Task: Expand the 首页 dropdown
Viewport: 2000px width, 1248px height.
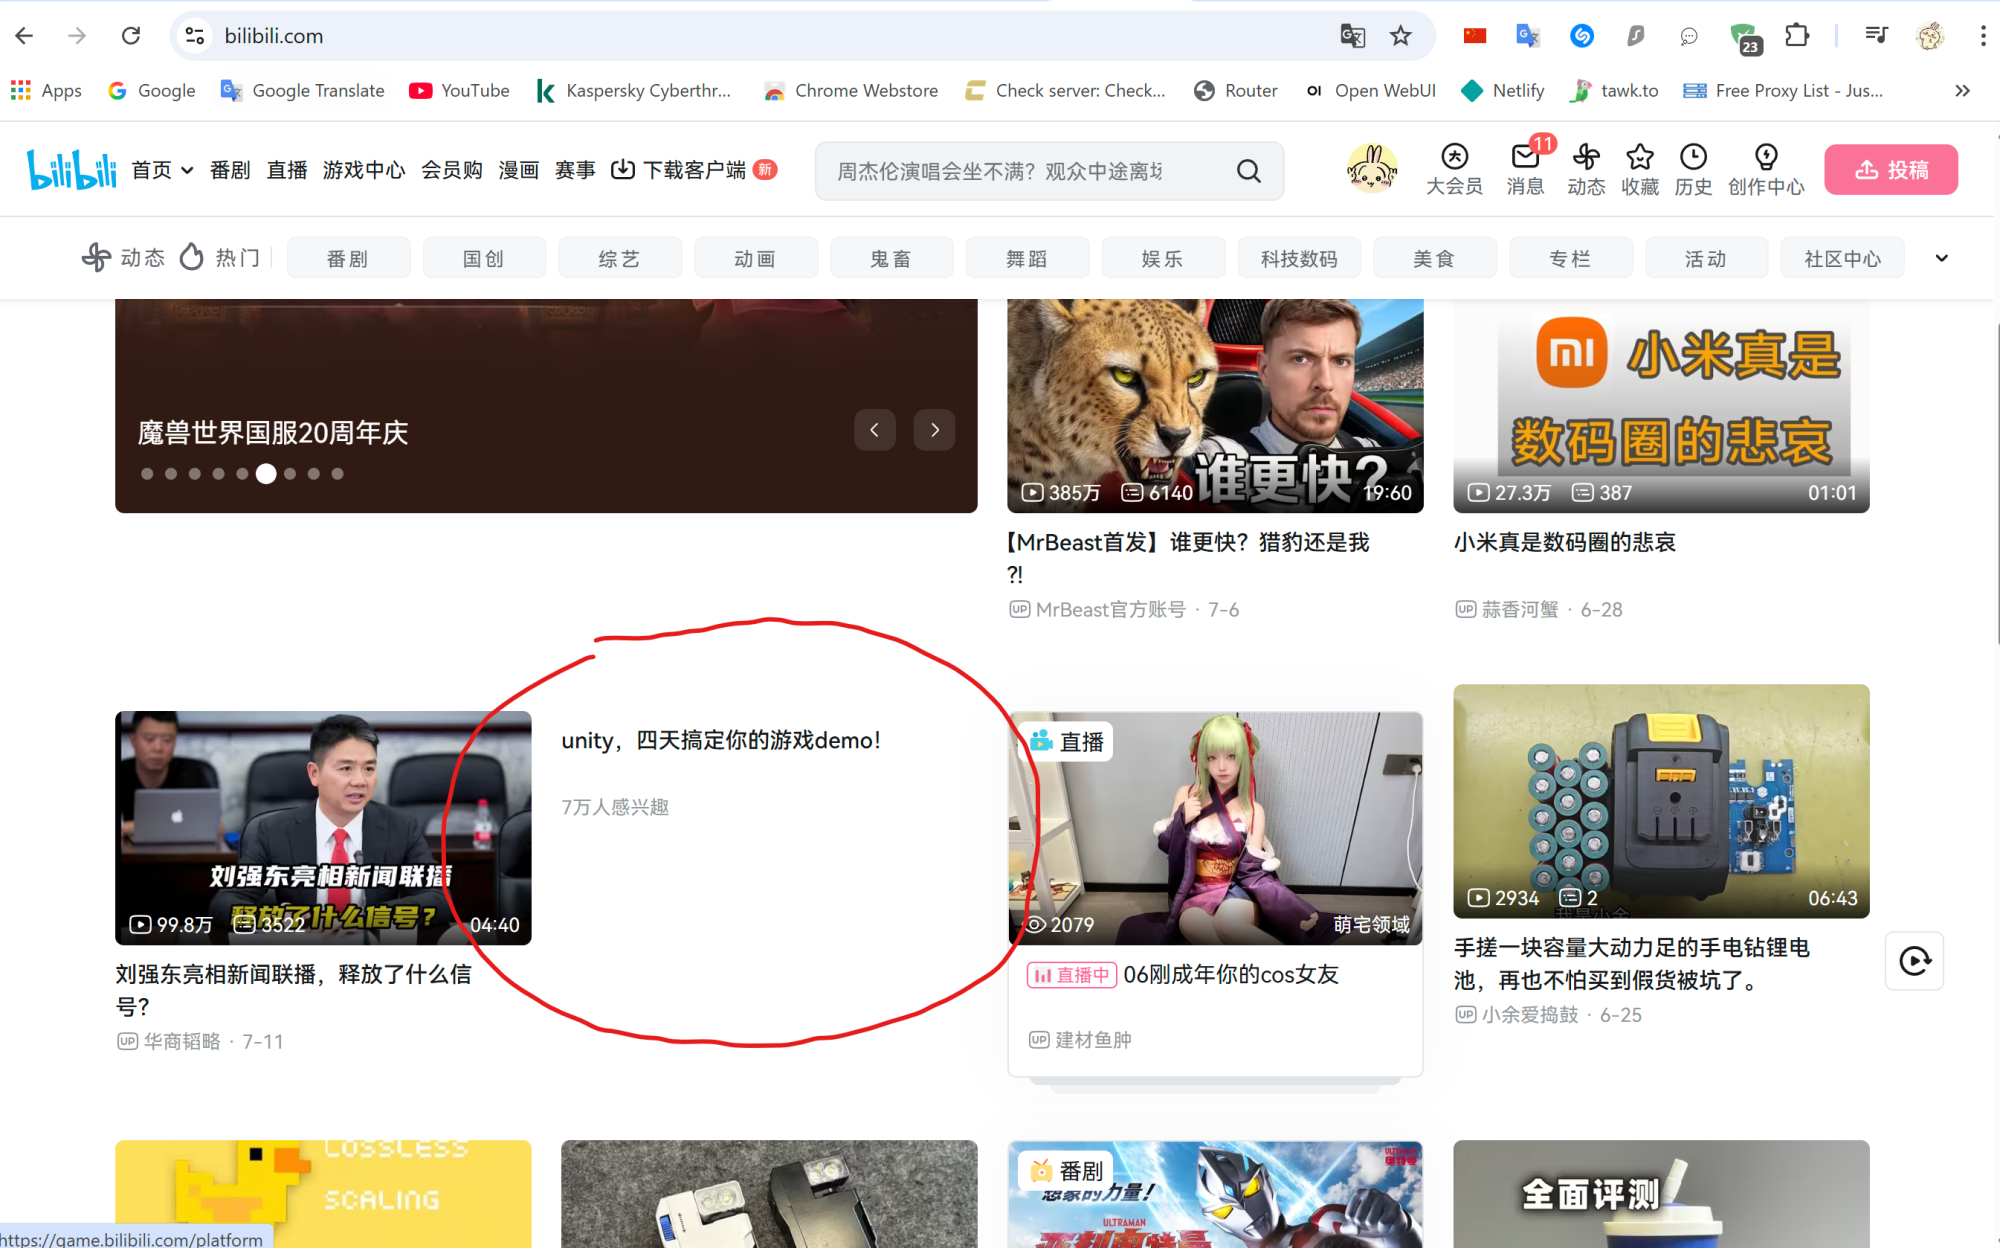Action: click(162, 170)
